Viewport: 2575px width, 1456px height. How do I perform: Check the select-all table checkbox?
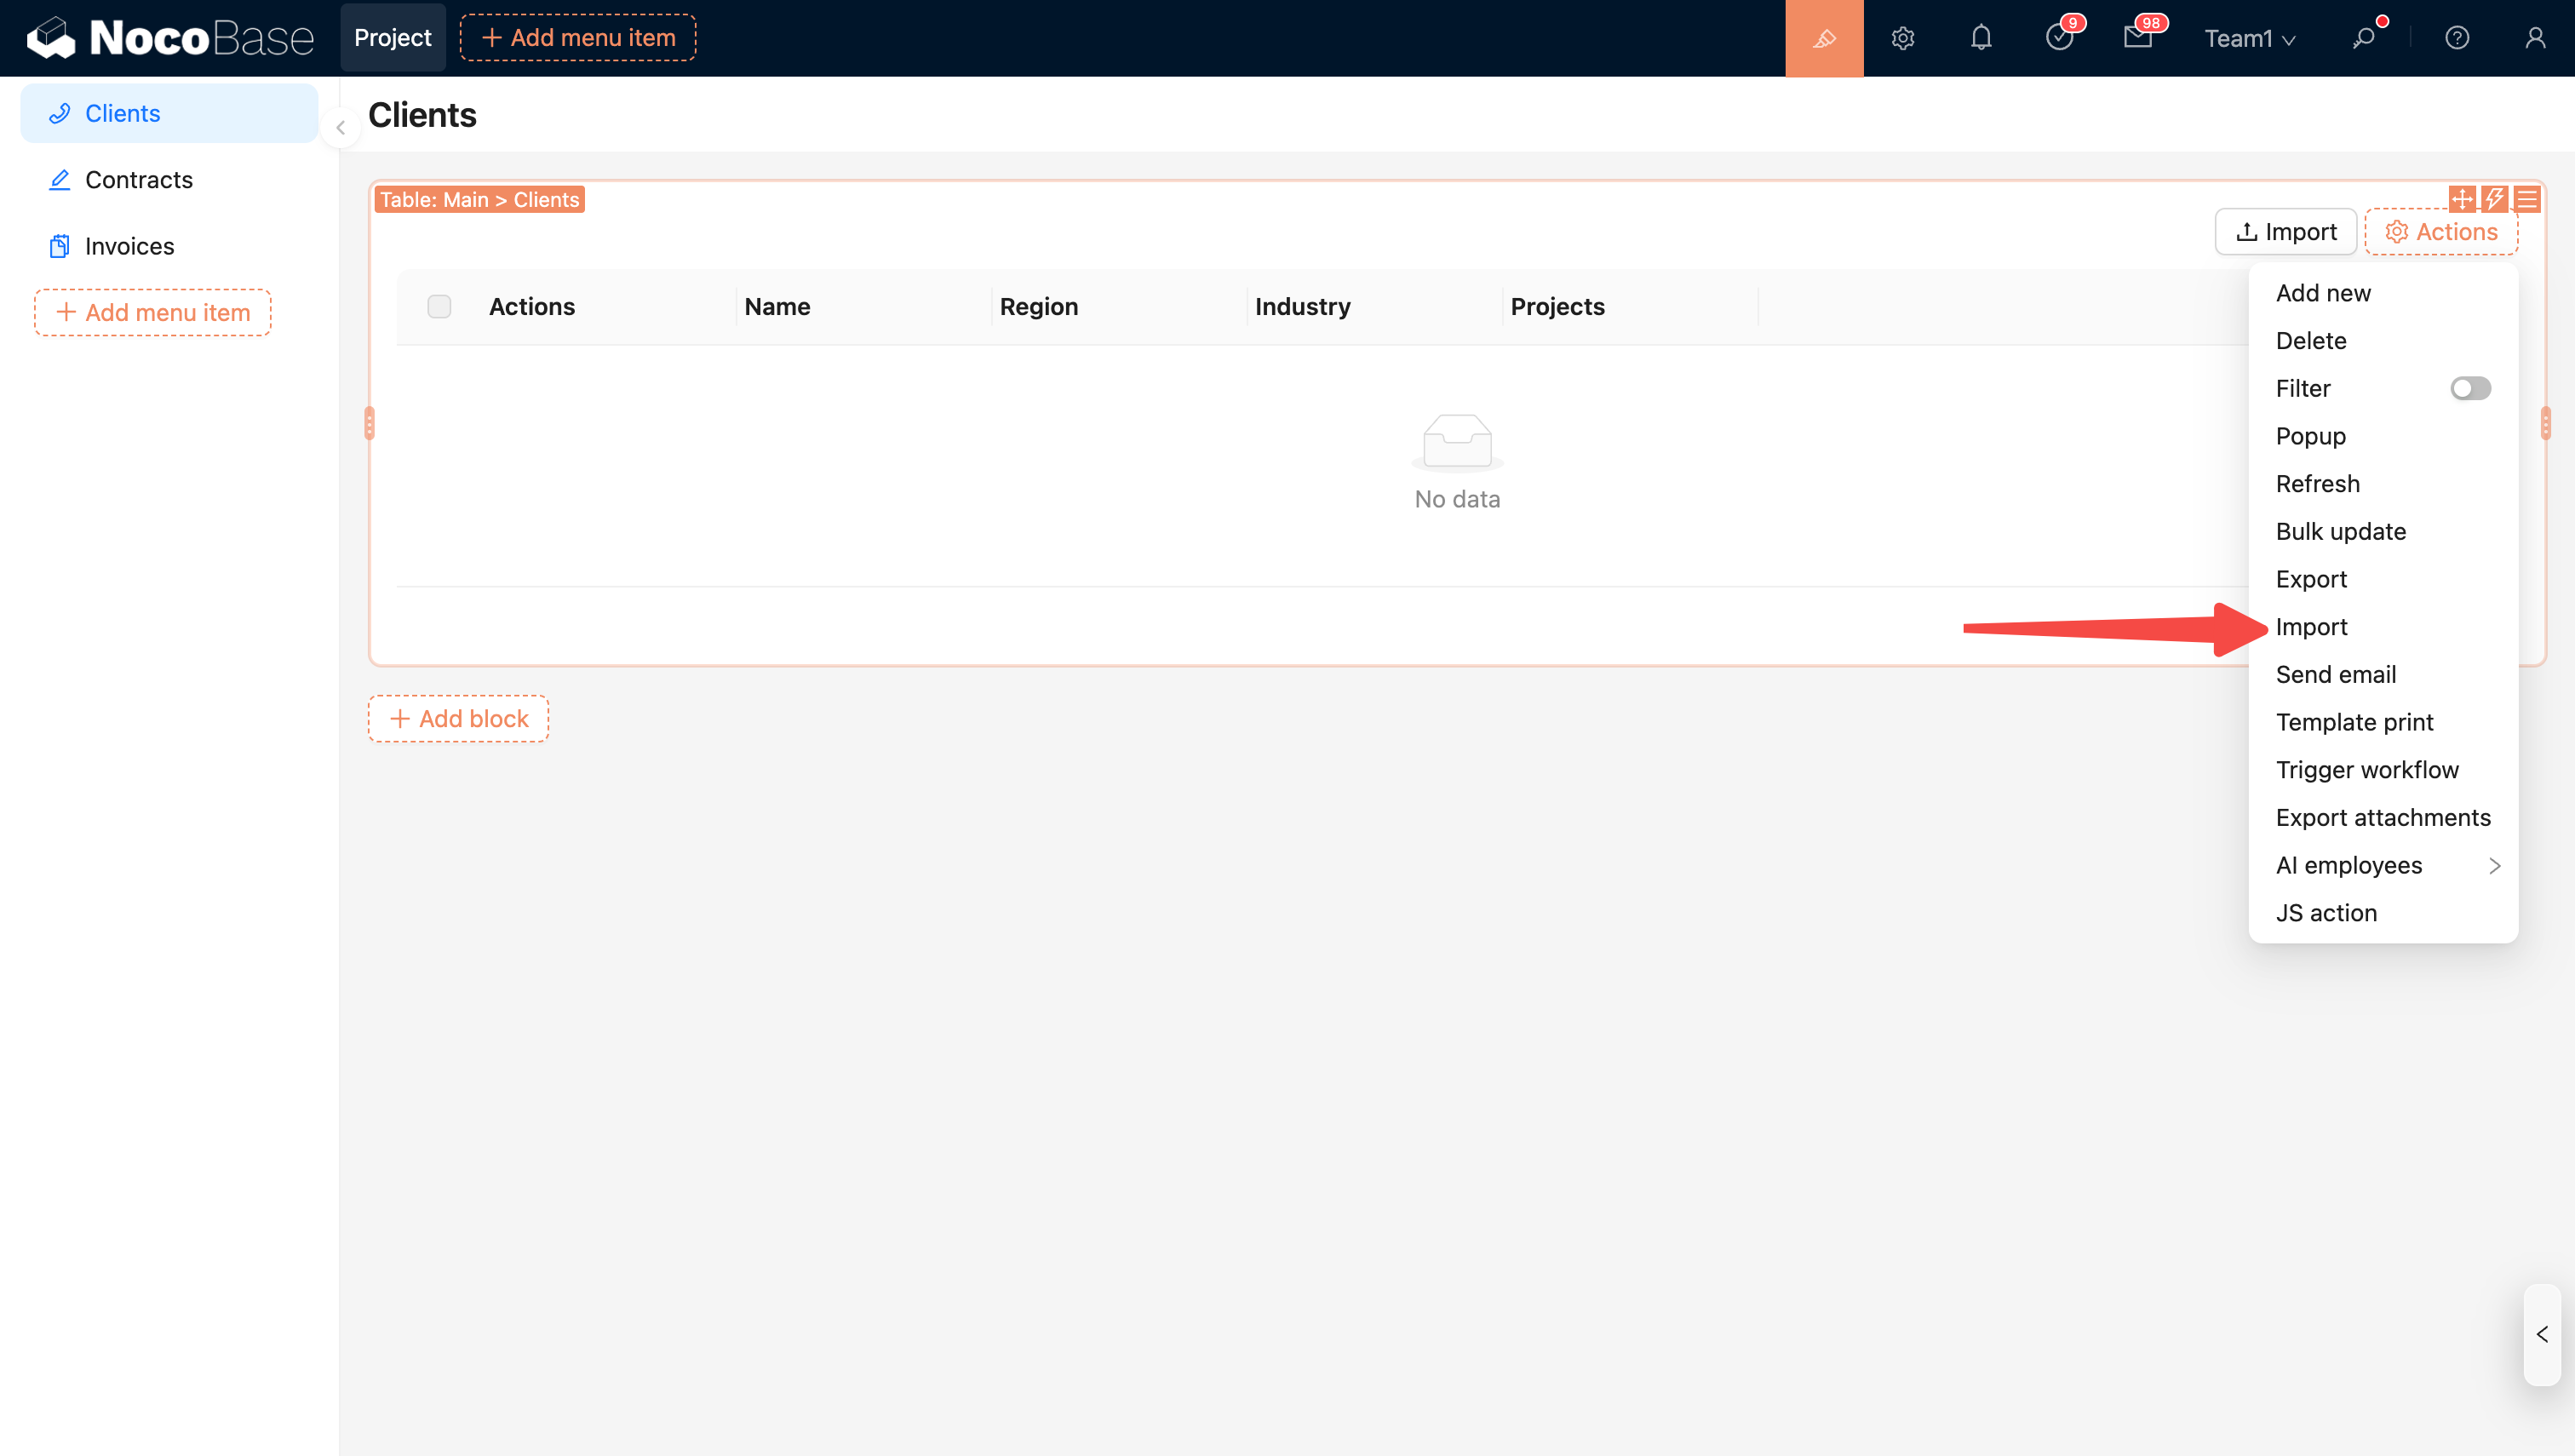[x=439, y=306]
